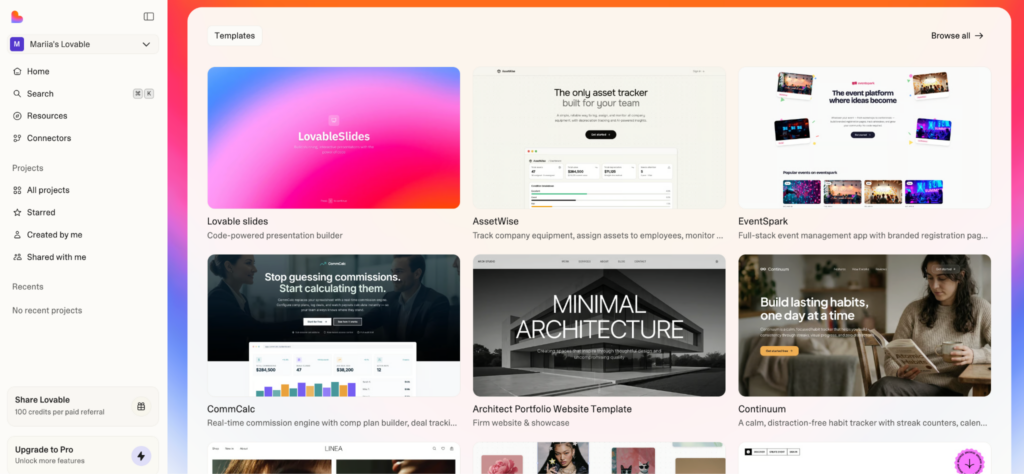Click the Starred star icon
Screen dimensions: 1024x474
(x=17, y=212)
